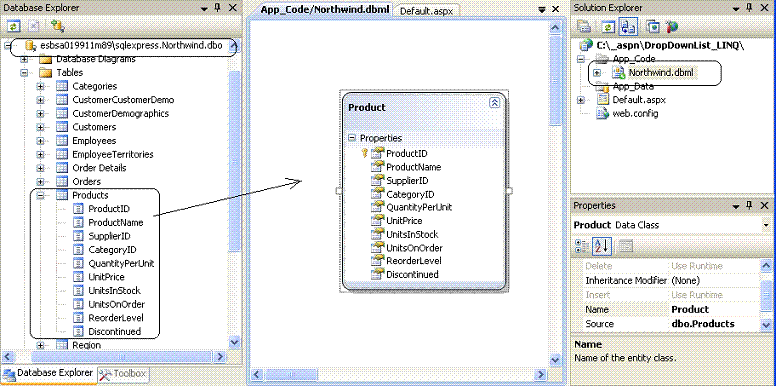Click Northwind.dbml file icon in Solution Explorer
Image resolution: width=776 pixels, height=386 pixels.
click(619, 73)
